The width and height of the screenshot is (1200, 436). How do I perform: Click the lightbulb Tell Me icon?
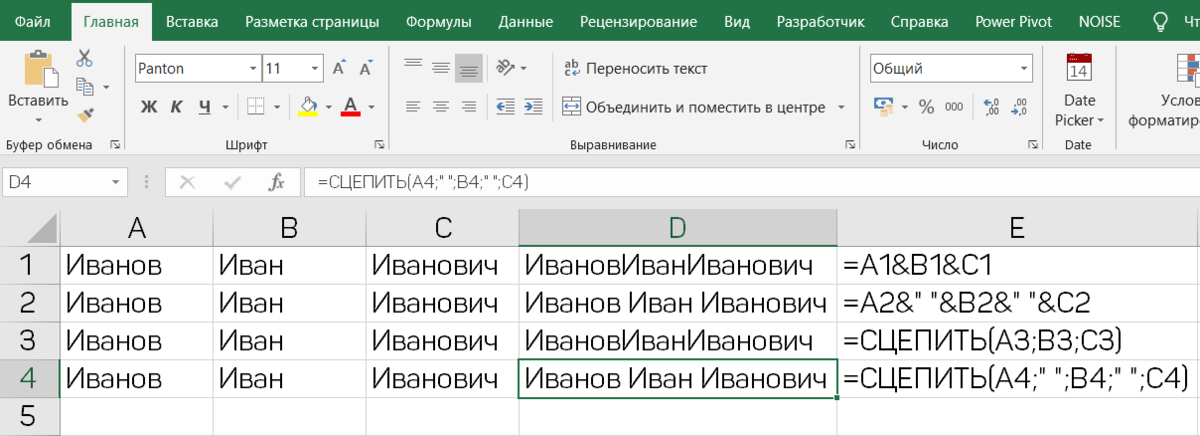coord(1161,20)
